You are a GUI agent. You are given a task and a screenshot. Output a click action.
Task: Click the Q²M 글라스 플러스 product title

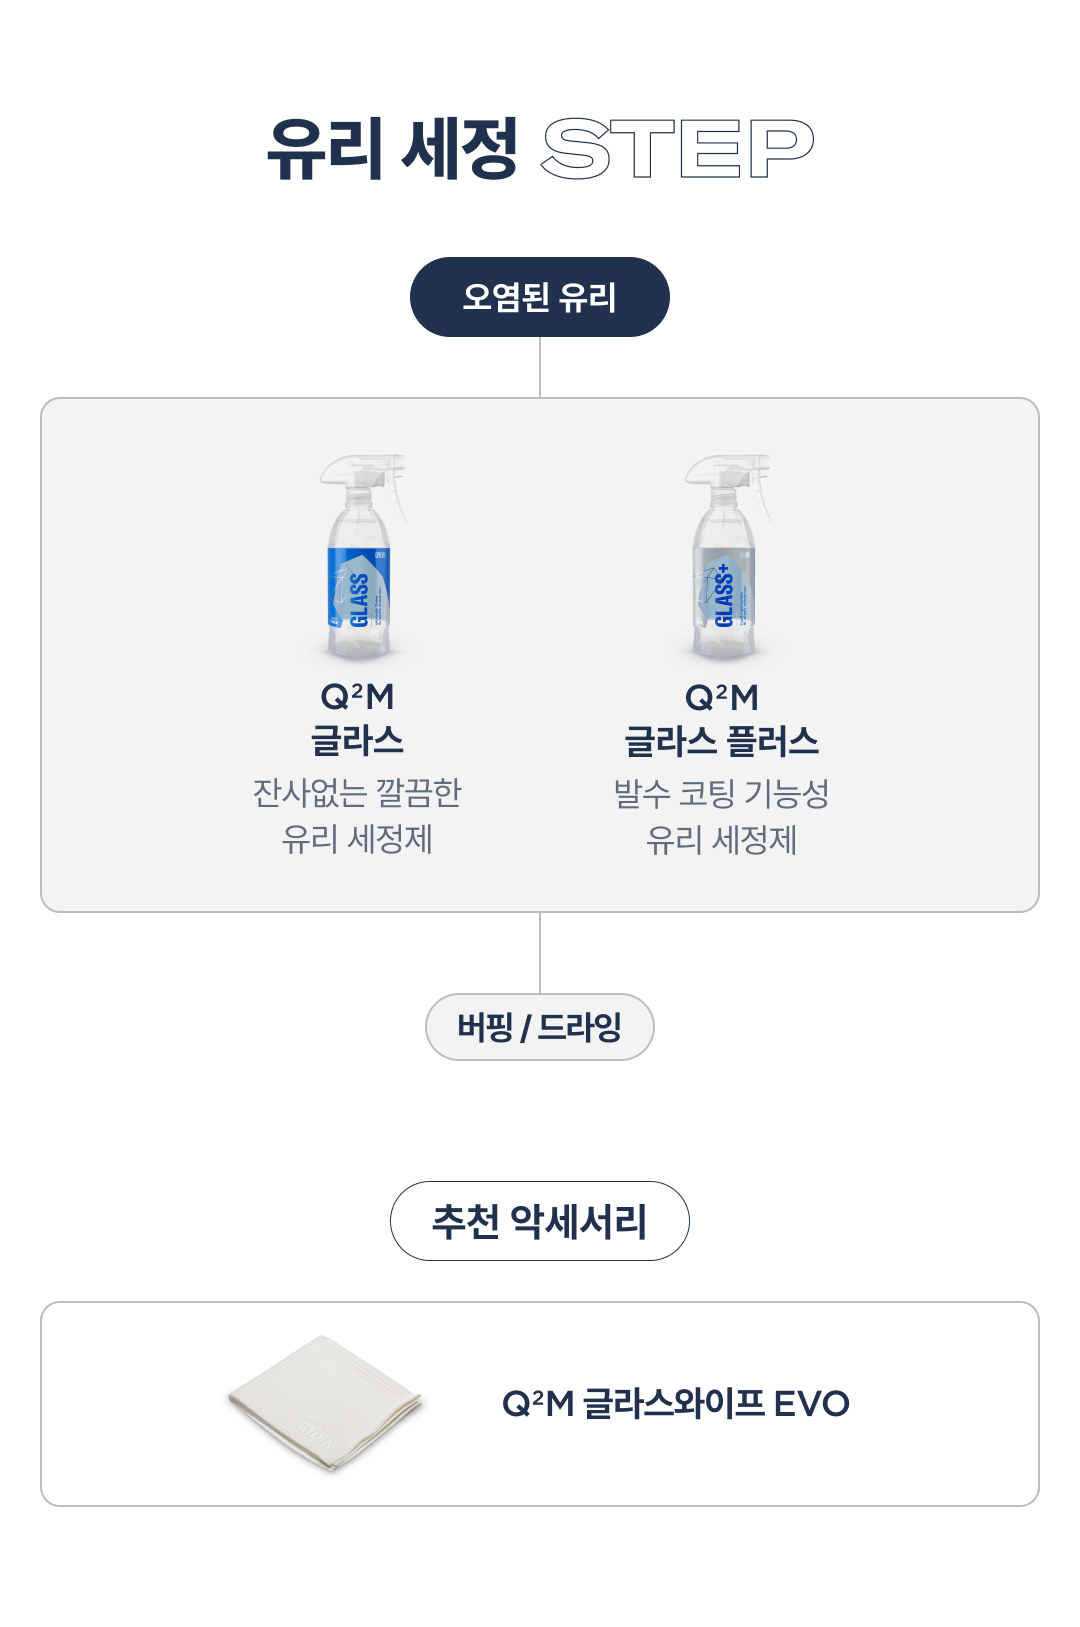pos(722,719)
